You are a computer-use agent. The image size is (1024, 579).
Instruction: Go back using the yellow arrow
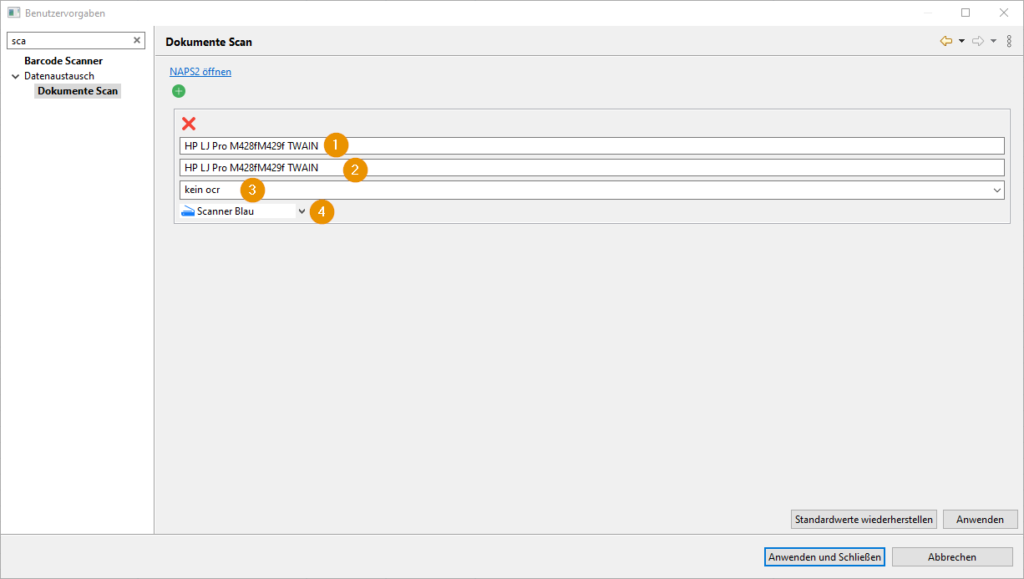click(x=945, y=41)
